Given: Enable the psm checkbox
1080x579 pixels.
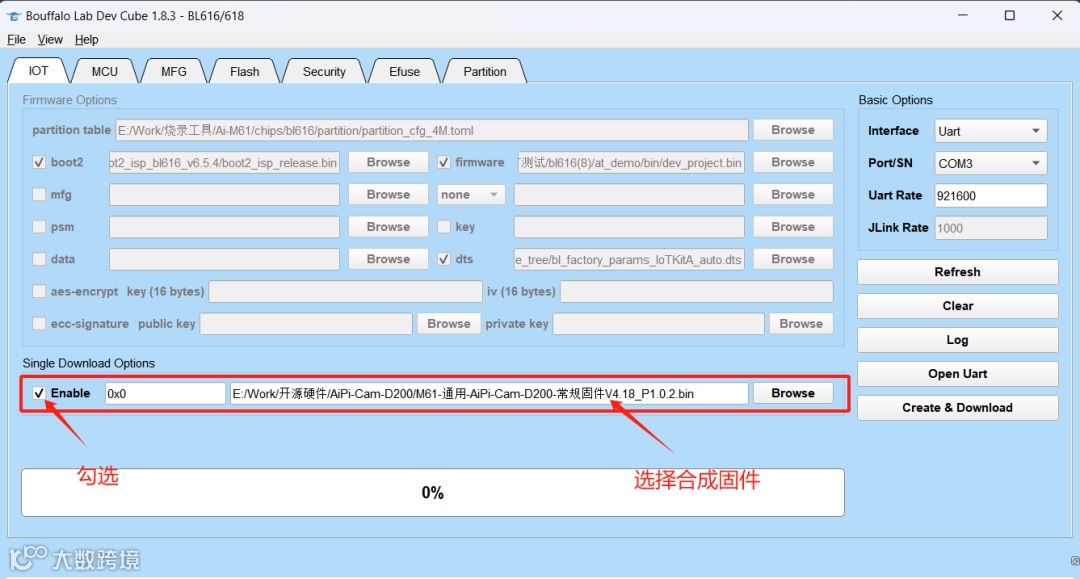Looking at the screenshot, I should pyautogui.click(x=39, y=227).
